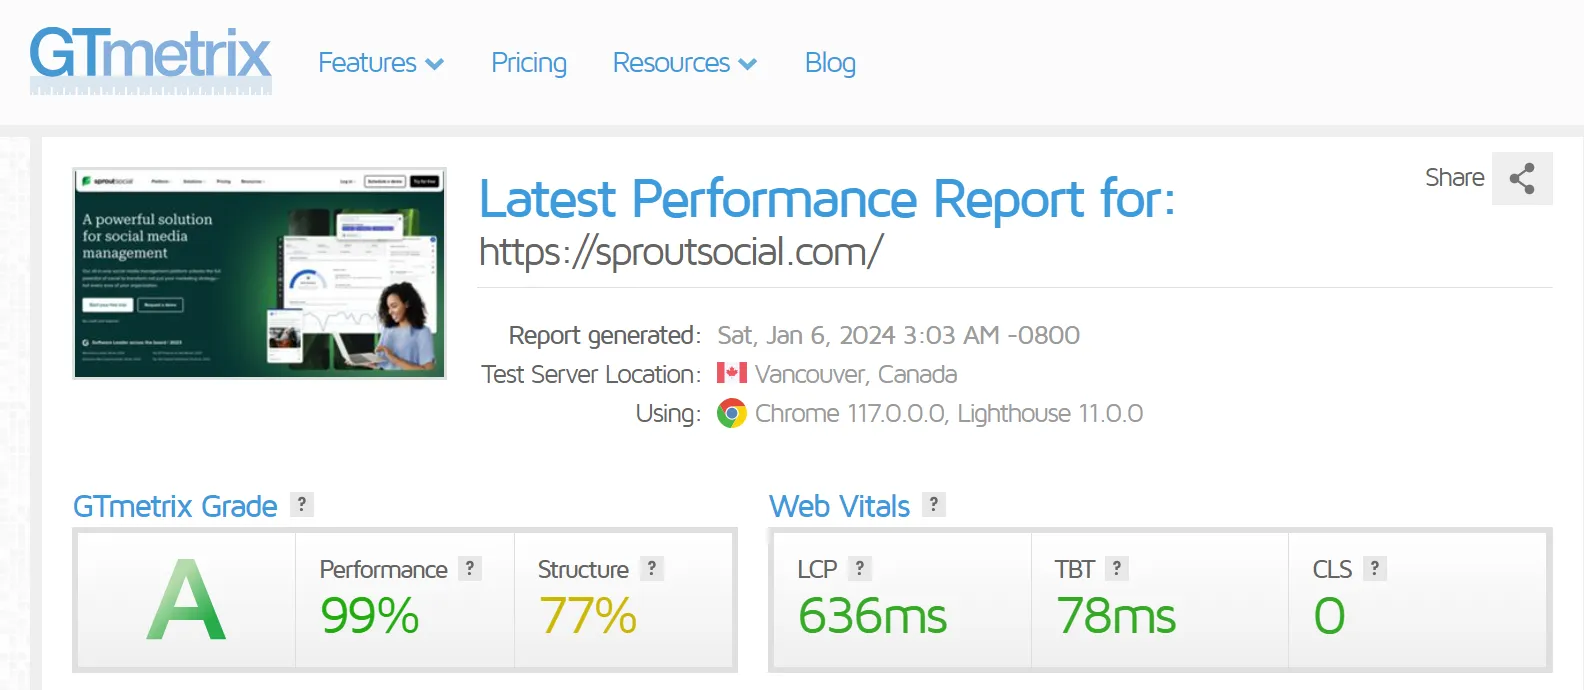This screenshot has height=690, width=1584.
Task: Open the share icon button
Action: coord(1522,179)
